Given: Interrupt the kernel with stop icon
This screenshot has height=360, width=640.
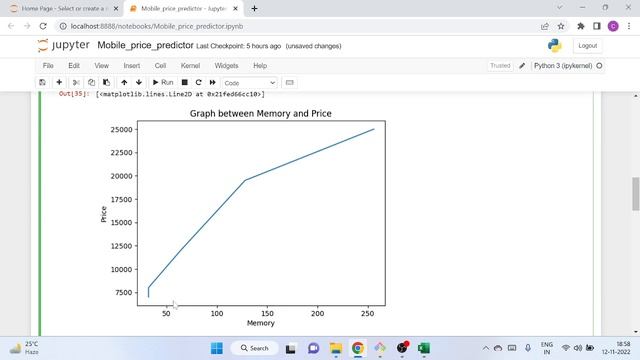Looking at the screenshot, I should 184,82.
